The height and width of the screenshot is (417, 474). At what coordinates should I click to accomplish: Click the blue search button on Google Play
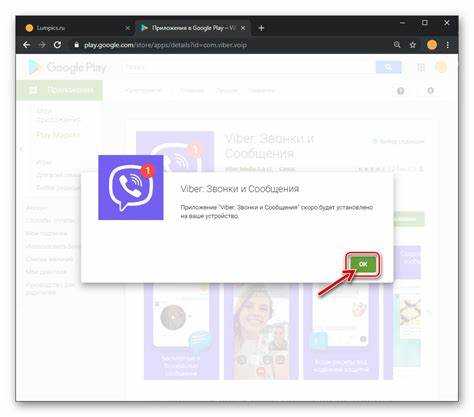[388, 67]
